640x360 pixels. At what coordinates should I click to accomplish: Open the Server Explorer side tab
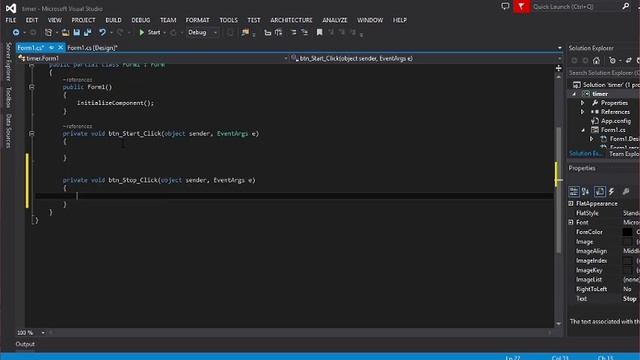8,61
